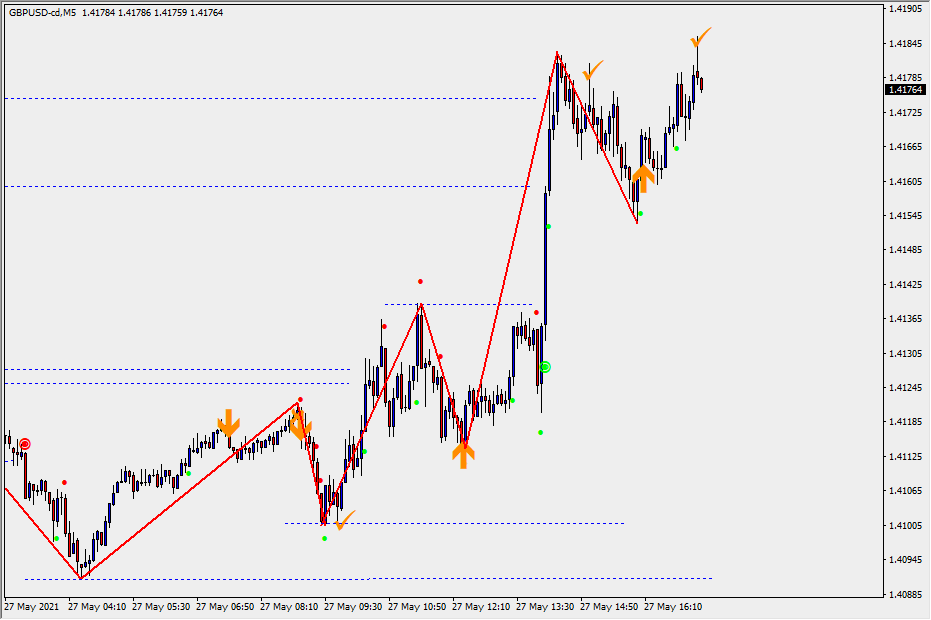Click the orange checkmark at top right corner

(700, 38)
